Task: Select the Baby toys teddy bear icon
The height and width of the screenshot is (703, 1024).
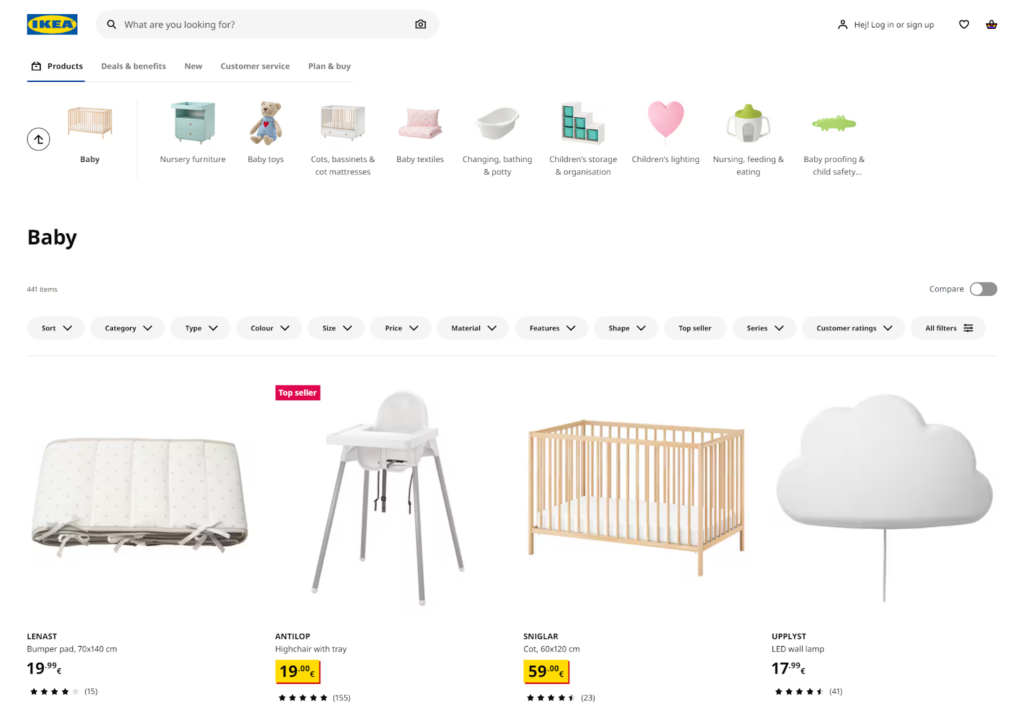Action: pos(266,123)
